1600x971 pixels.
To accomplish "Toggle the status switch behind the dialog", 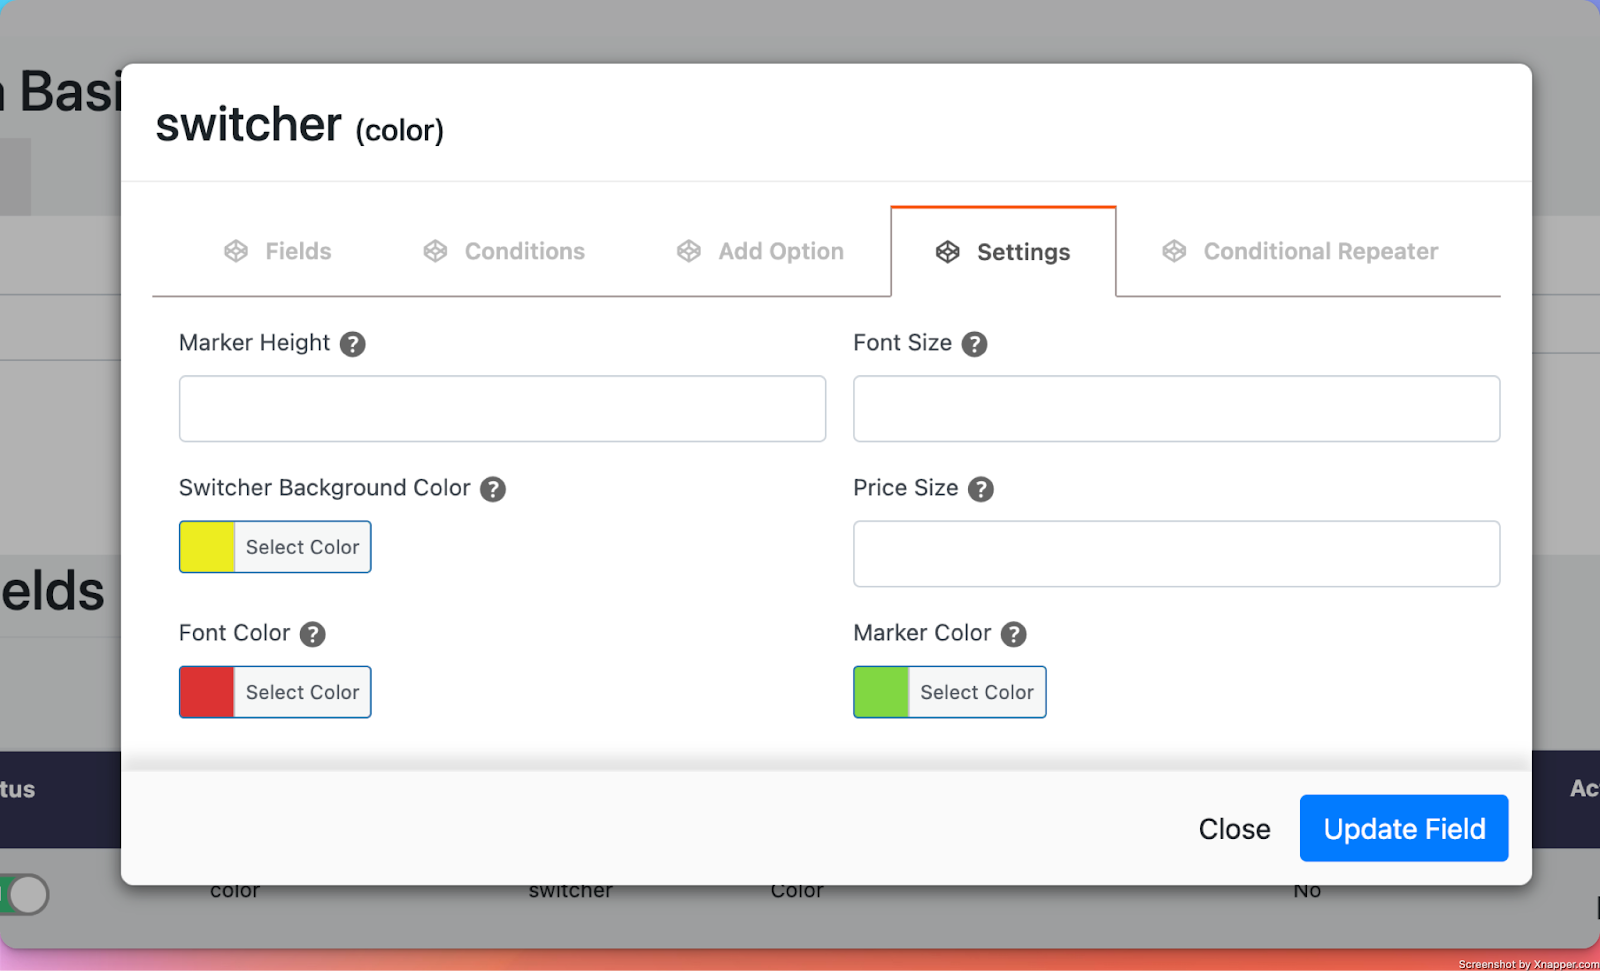I will point(22,894).
